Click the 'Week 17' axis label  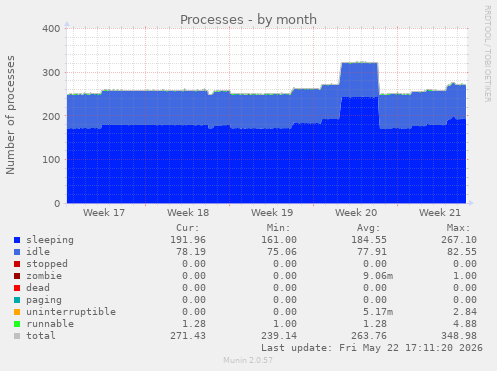pyautogui.click(x=104, y=213)
